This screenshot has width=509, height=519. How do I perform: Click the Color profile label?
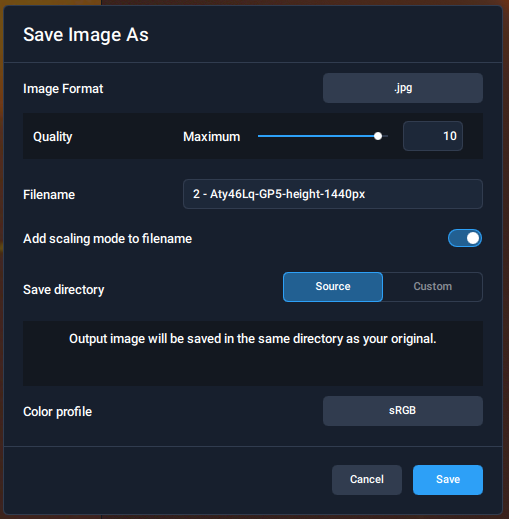[57, 412]
